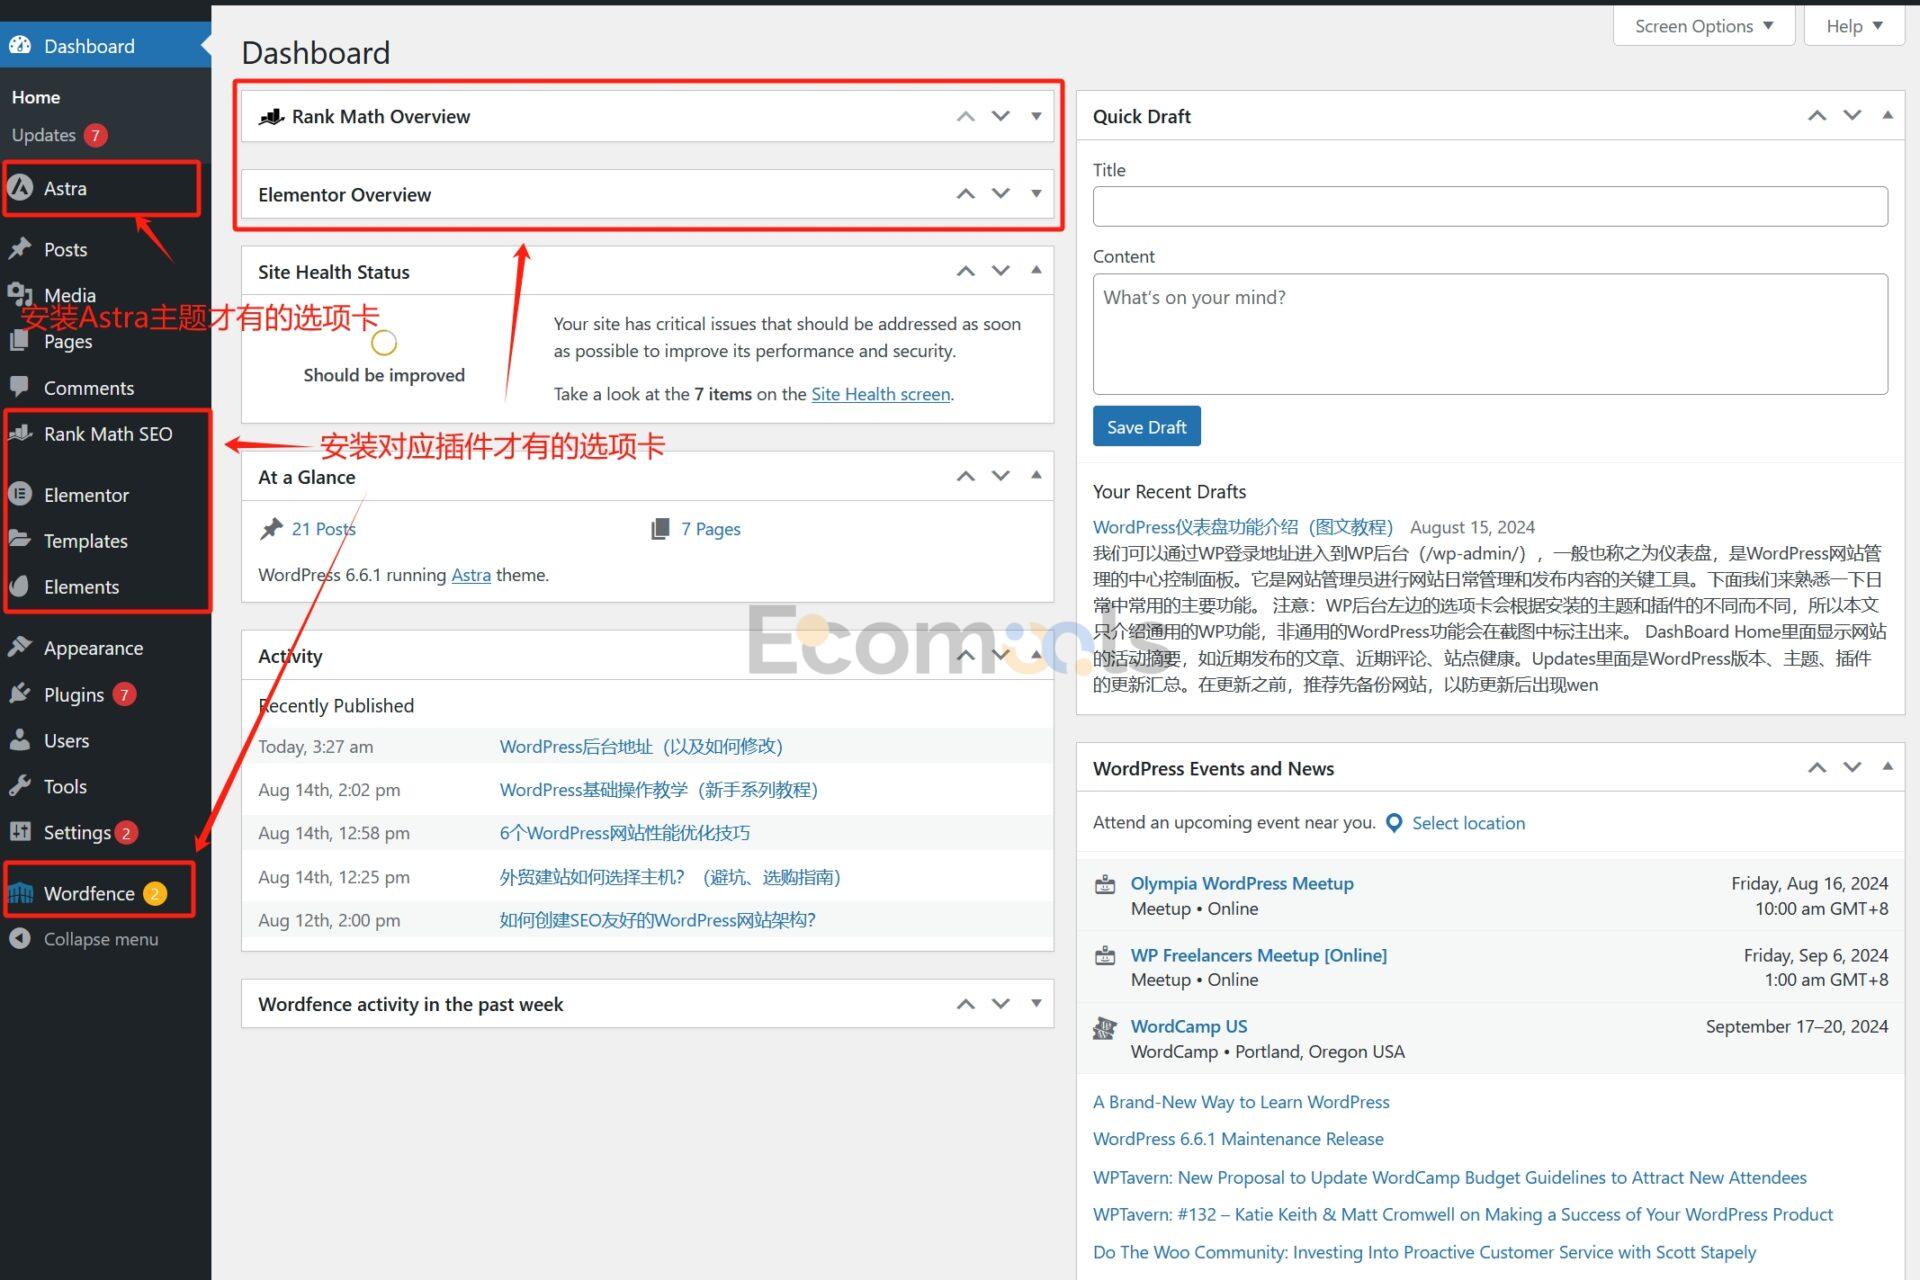Move Quick Draft widget up
1920x1280 pixels.
pyautogui.click(x=1817, y=116)
